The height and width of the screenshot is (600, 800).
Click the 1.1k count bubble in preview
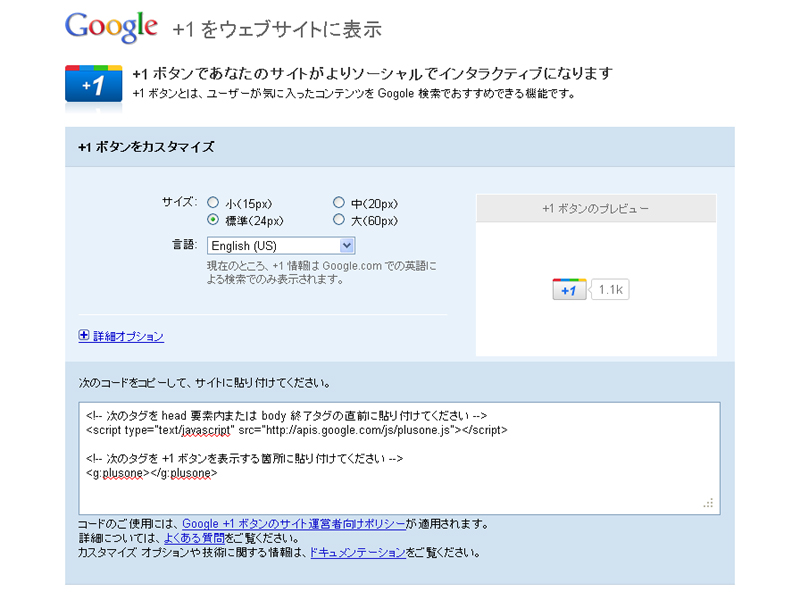610,289
